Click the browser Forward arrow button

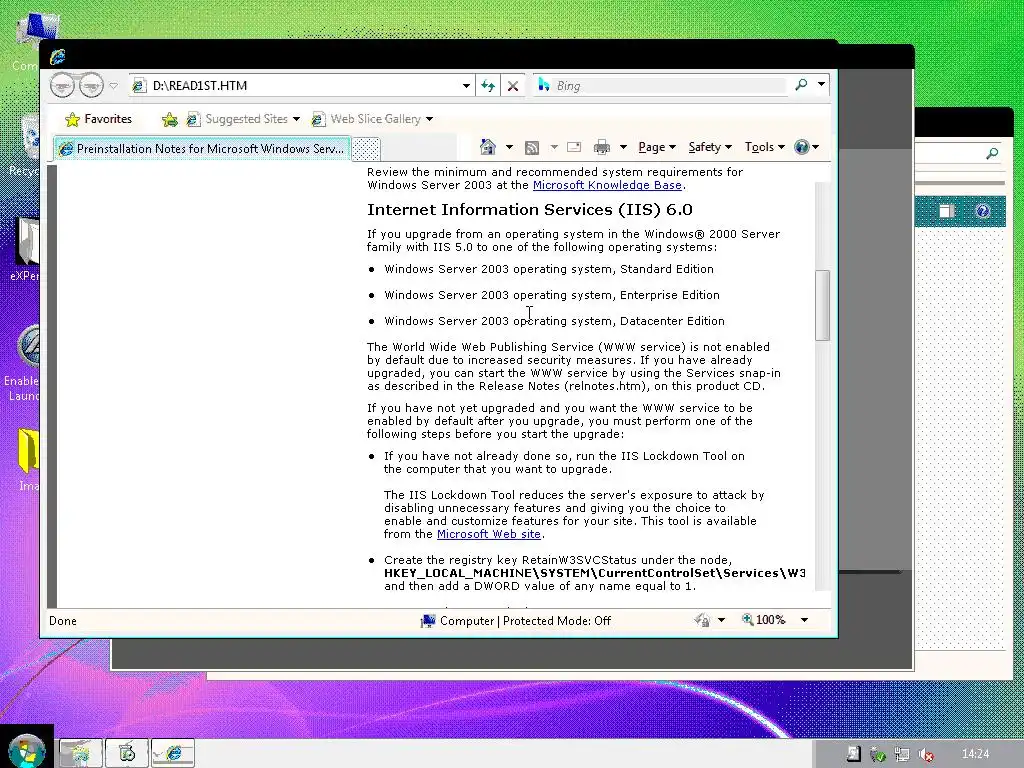click(91, 86)
